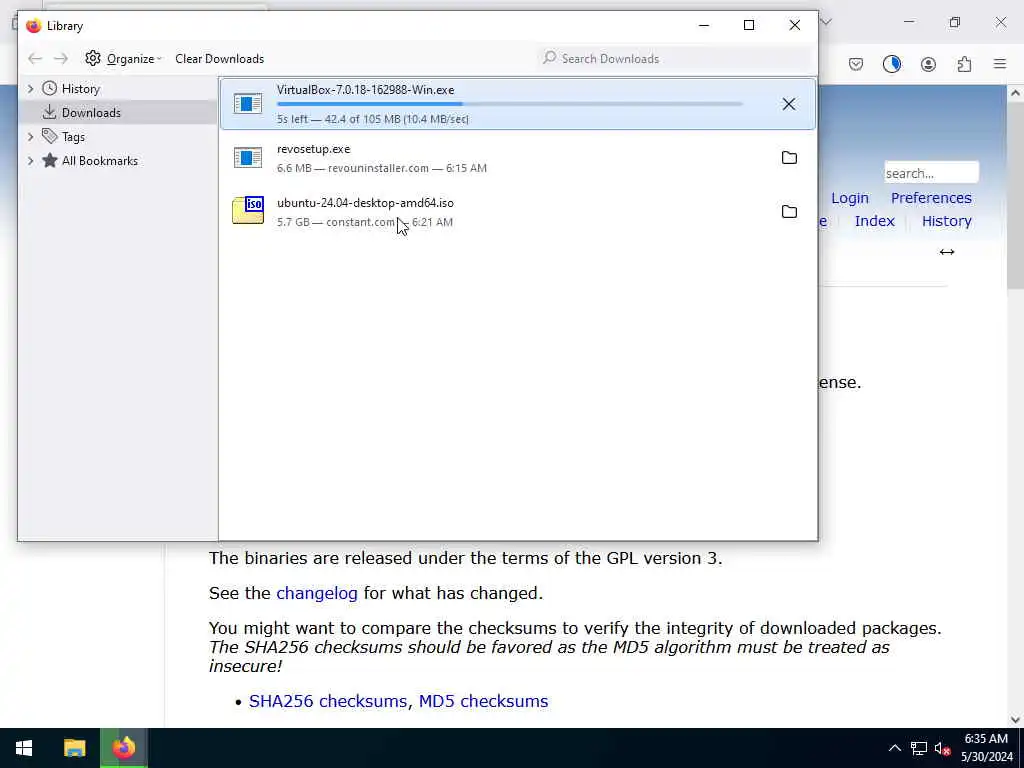Screen dimensions: 1024x768
Task: Click webpage scrollbar up arrow
Action: coord(1015,93)
